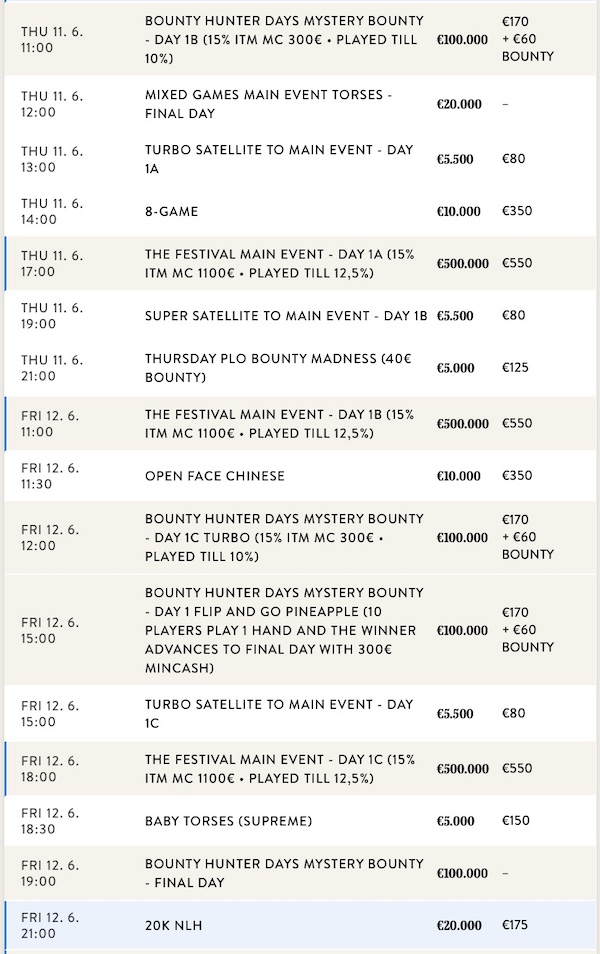Open Flip and Go Pineapple Mystery Bounty event
This screenshot has height=954, width=600.
(x=300, y=630)
